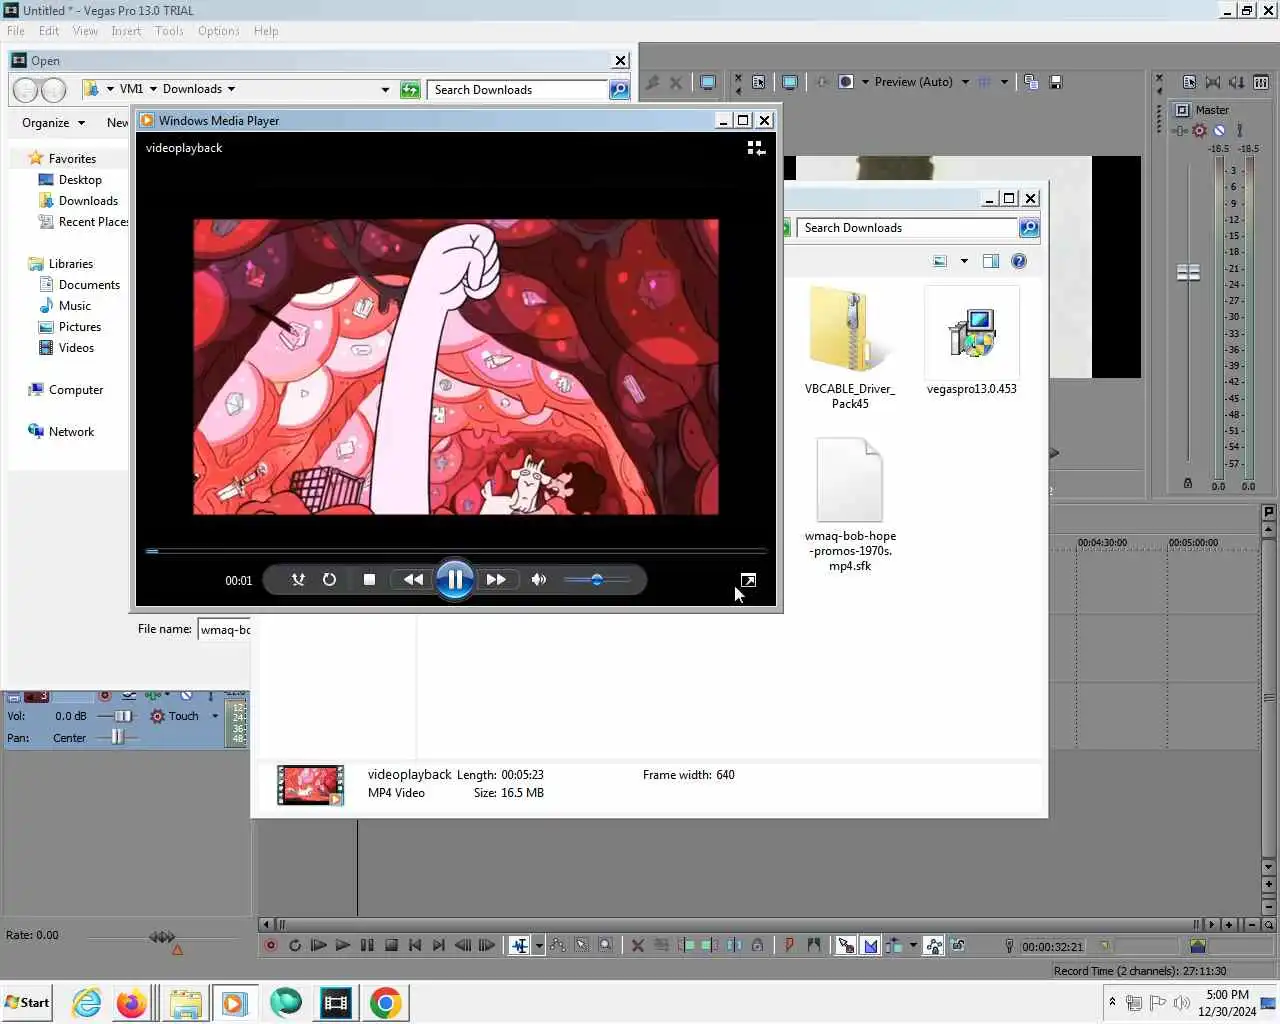1280x1024 pixels.
Task: Save snapshot to file in preview toolbar
Action: click(x=1056, y=82)
